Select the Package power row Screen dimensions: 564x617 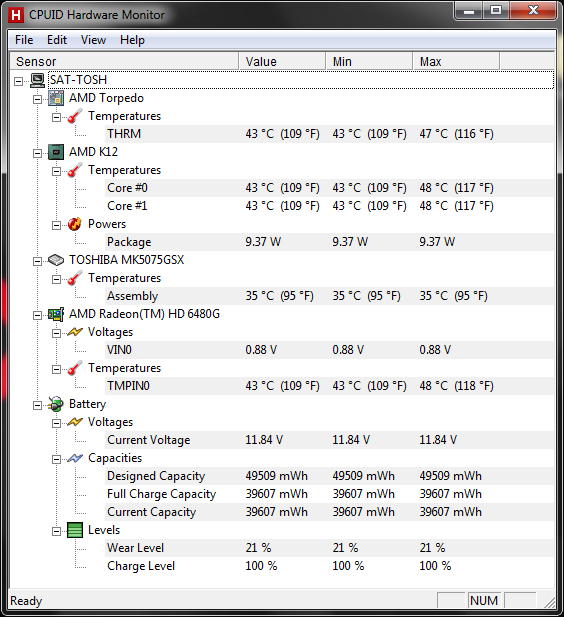coord(330,242)
